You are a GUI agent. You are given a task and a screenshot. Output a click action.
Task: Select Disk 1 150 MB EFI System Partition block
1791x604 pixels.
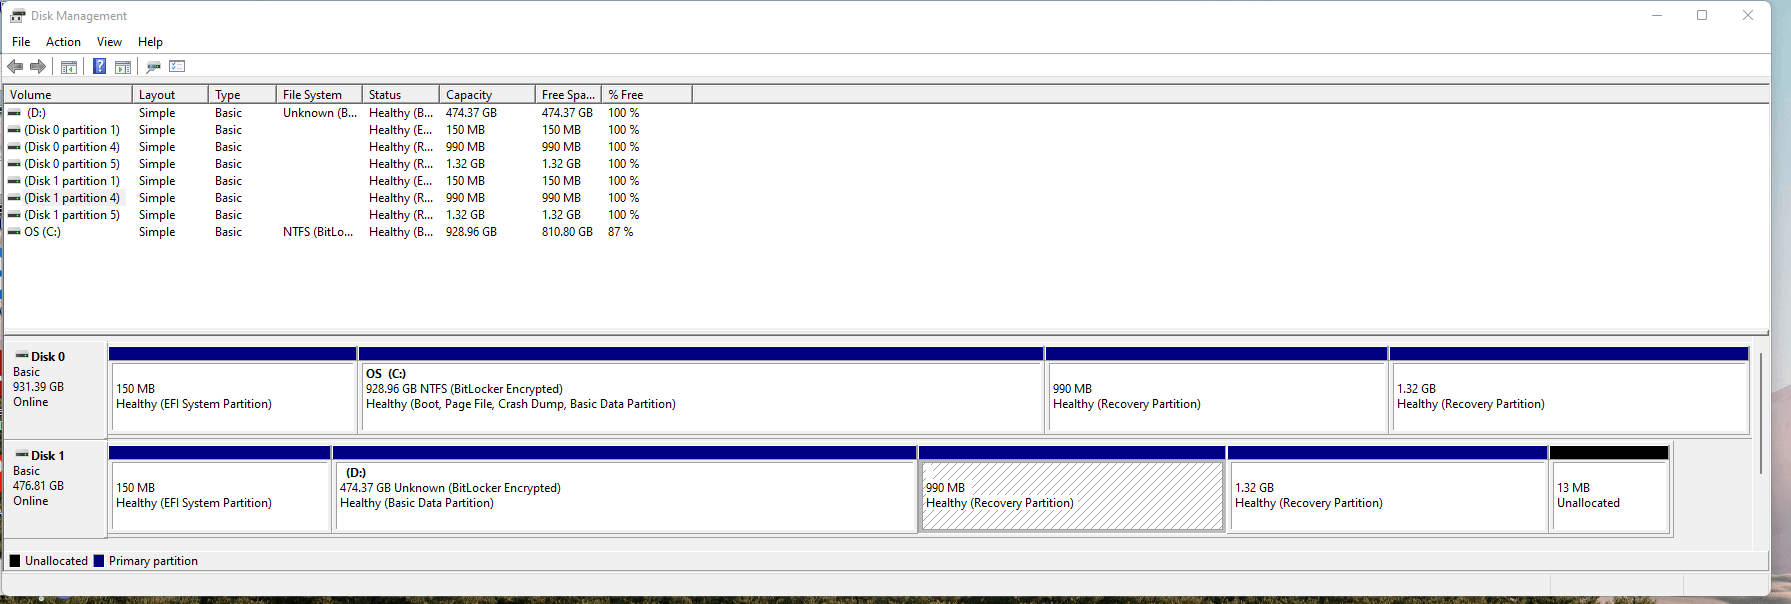[220, 489]
